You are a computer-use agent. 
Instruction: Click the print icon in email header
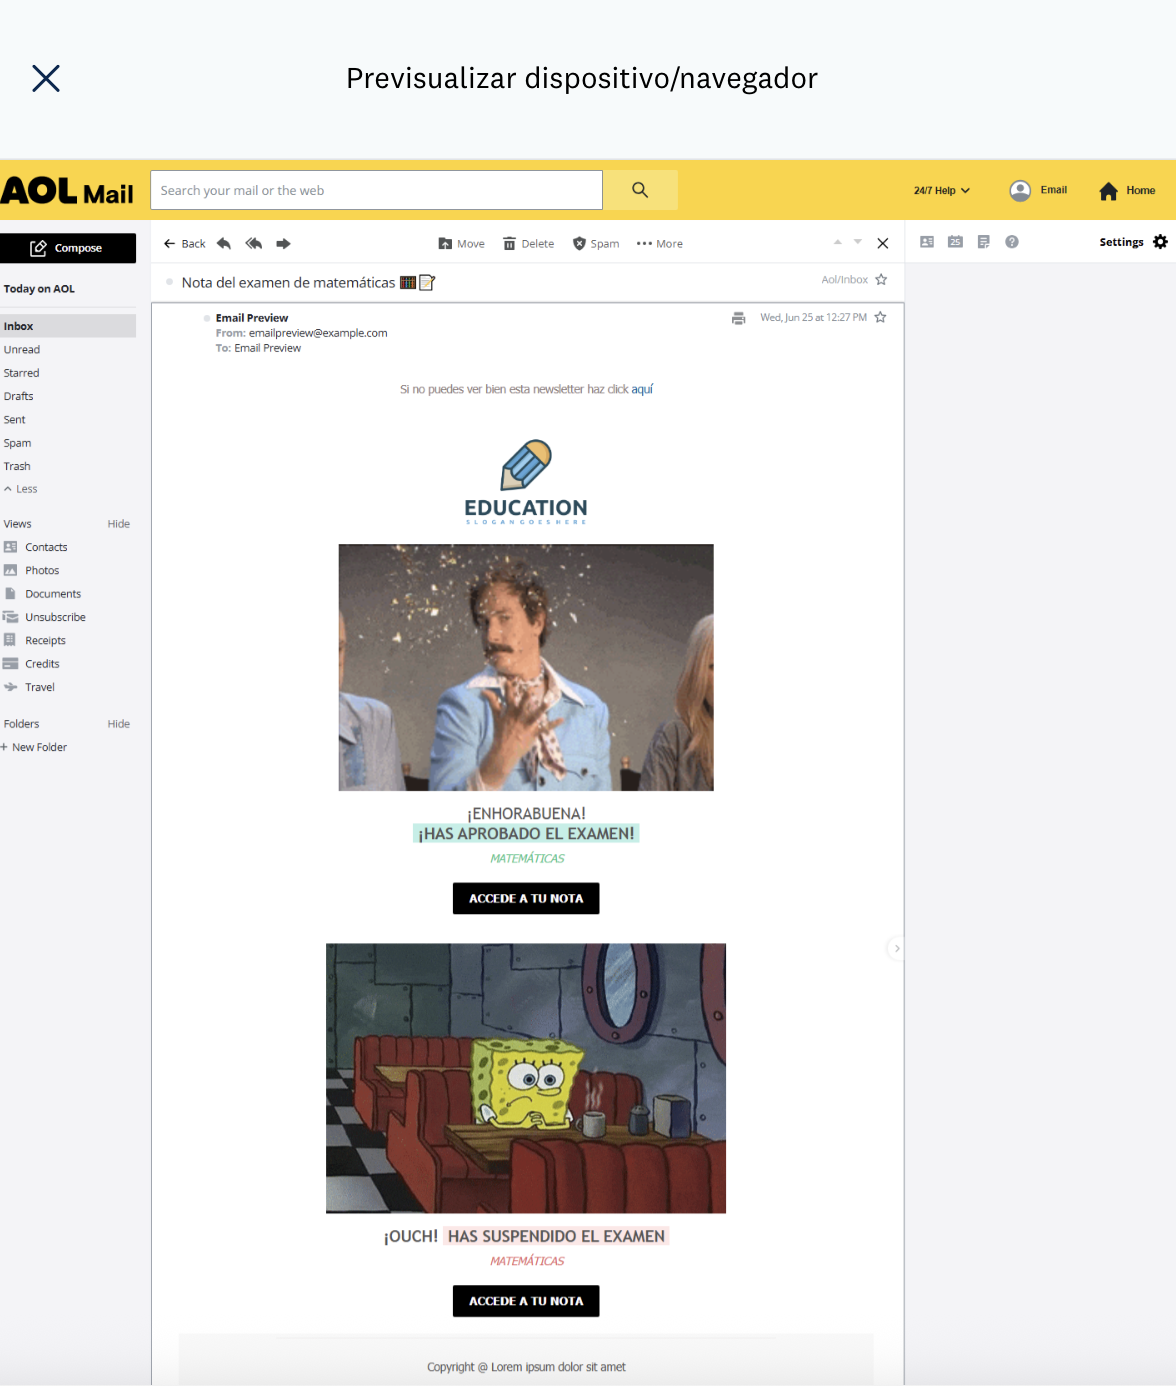click(738, 318)
